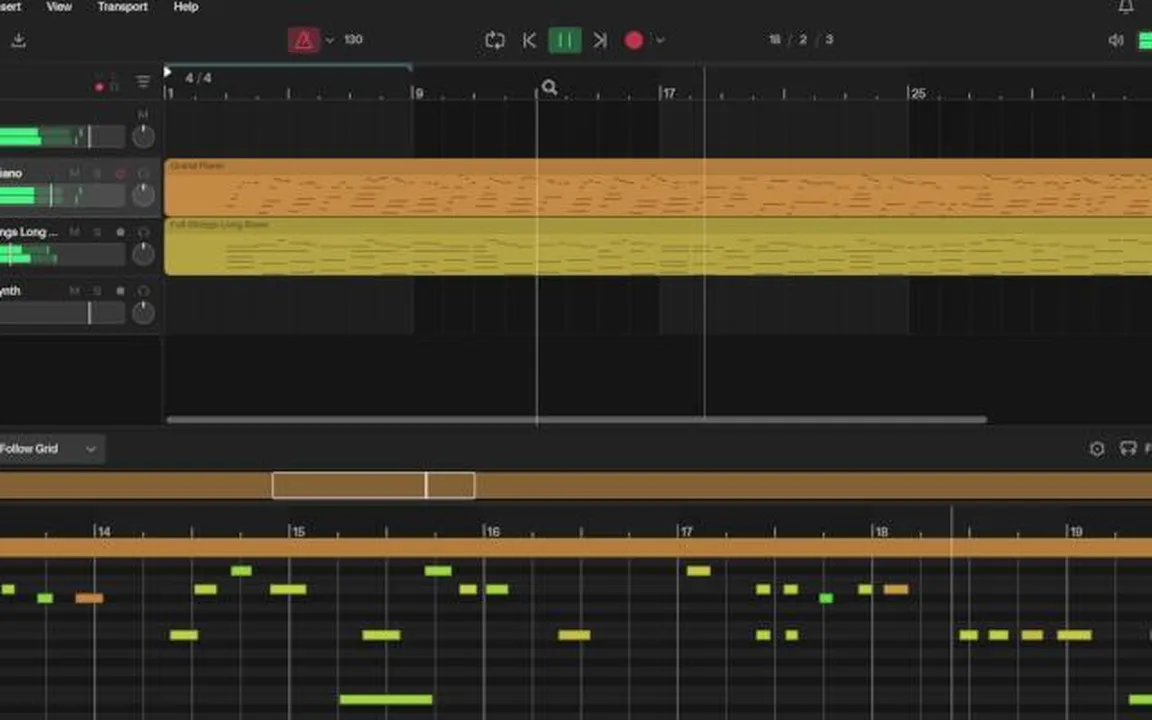The width and height of the screenshot is (1152, 720).
Task: Adjust the Piano track volume slider
Action: [62, 195]
